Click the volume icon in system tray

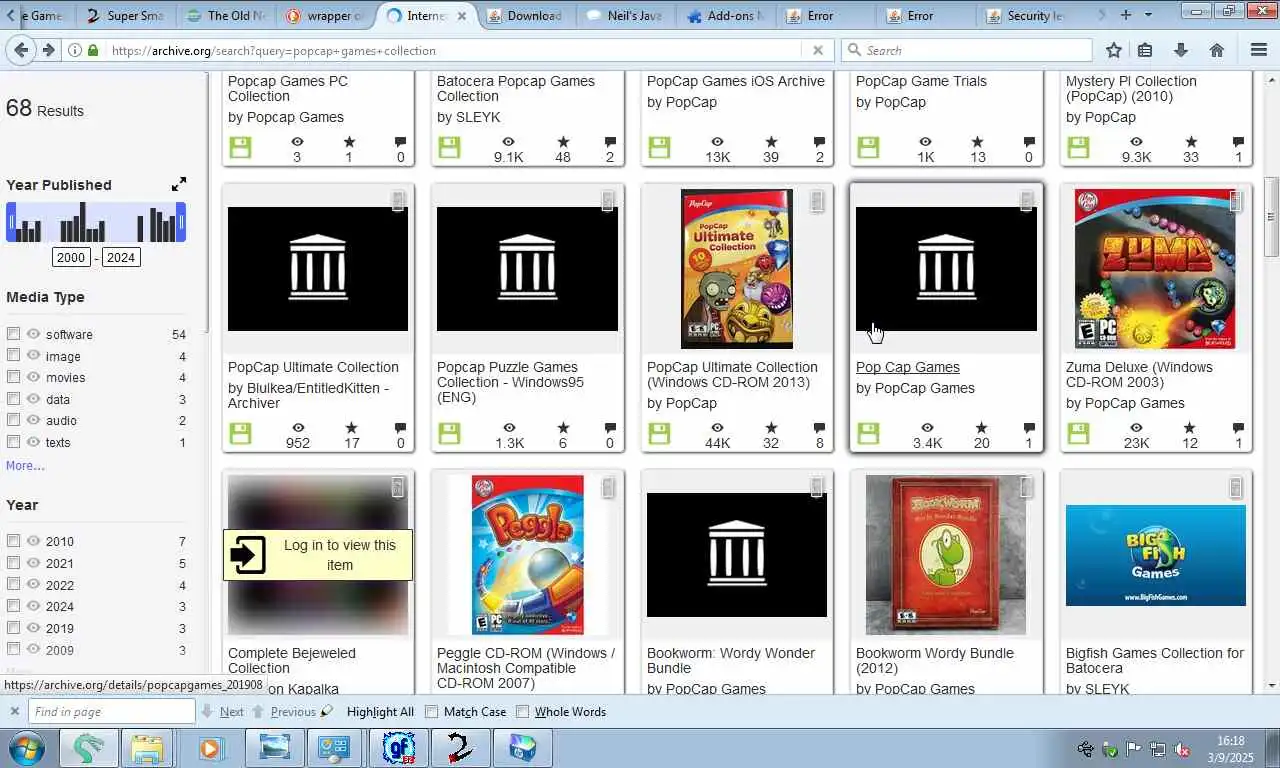tap(1181, 749)
